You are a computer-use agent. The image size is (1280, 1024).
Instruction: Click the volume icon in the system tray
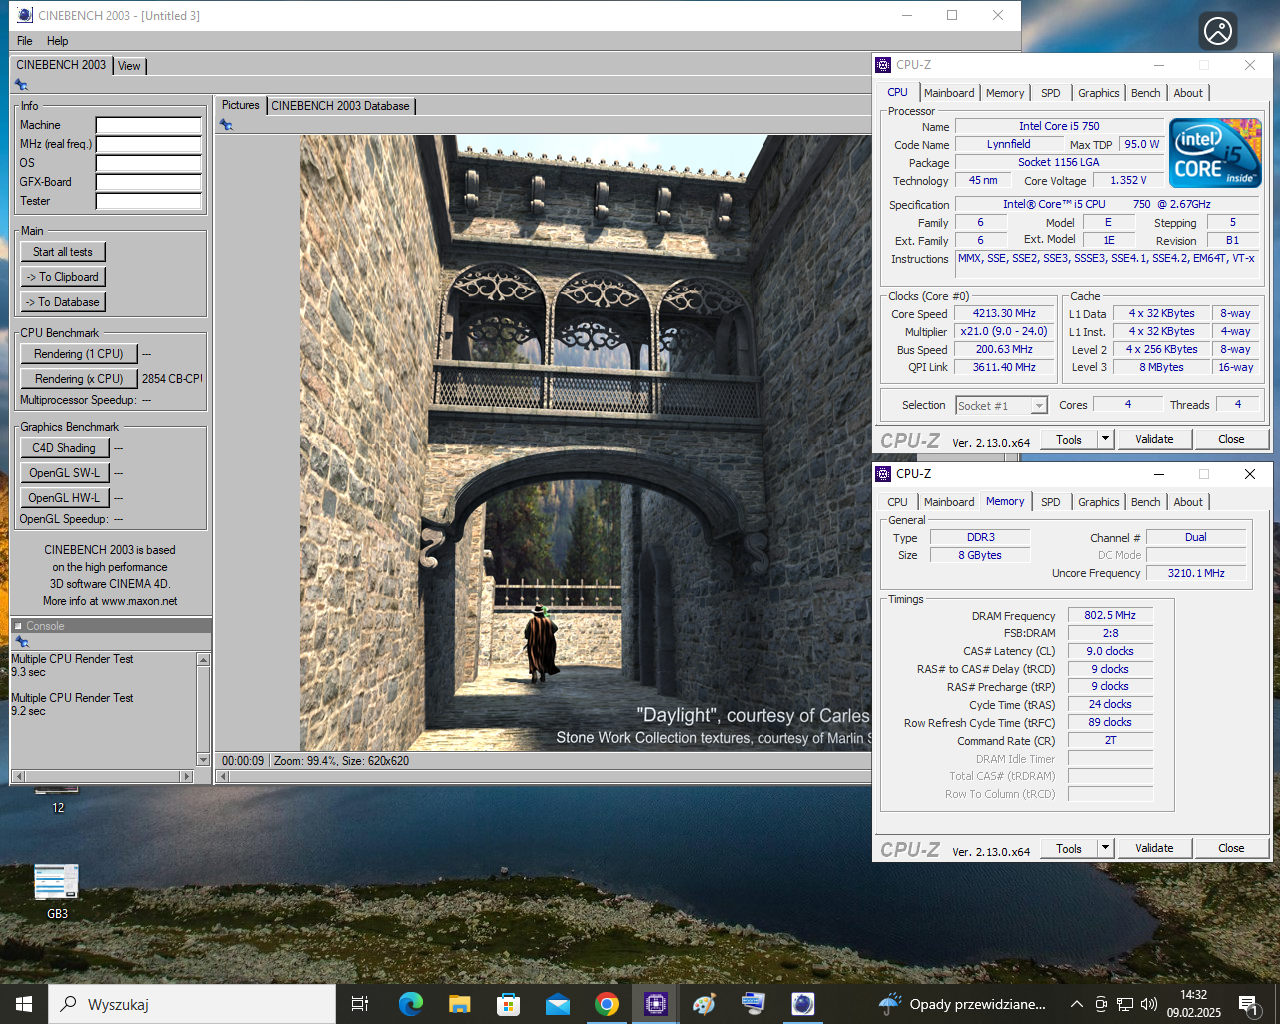(1149, 1004)
